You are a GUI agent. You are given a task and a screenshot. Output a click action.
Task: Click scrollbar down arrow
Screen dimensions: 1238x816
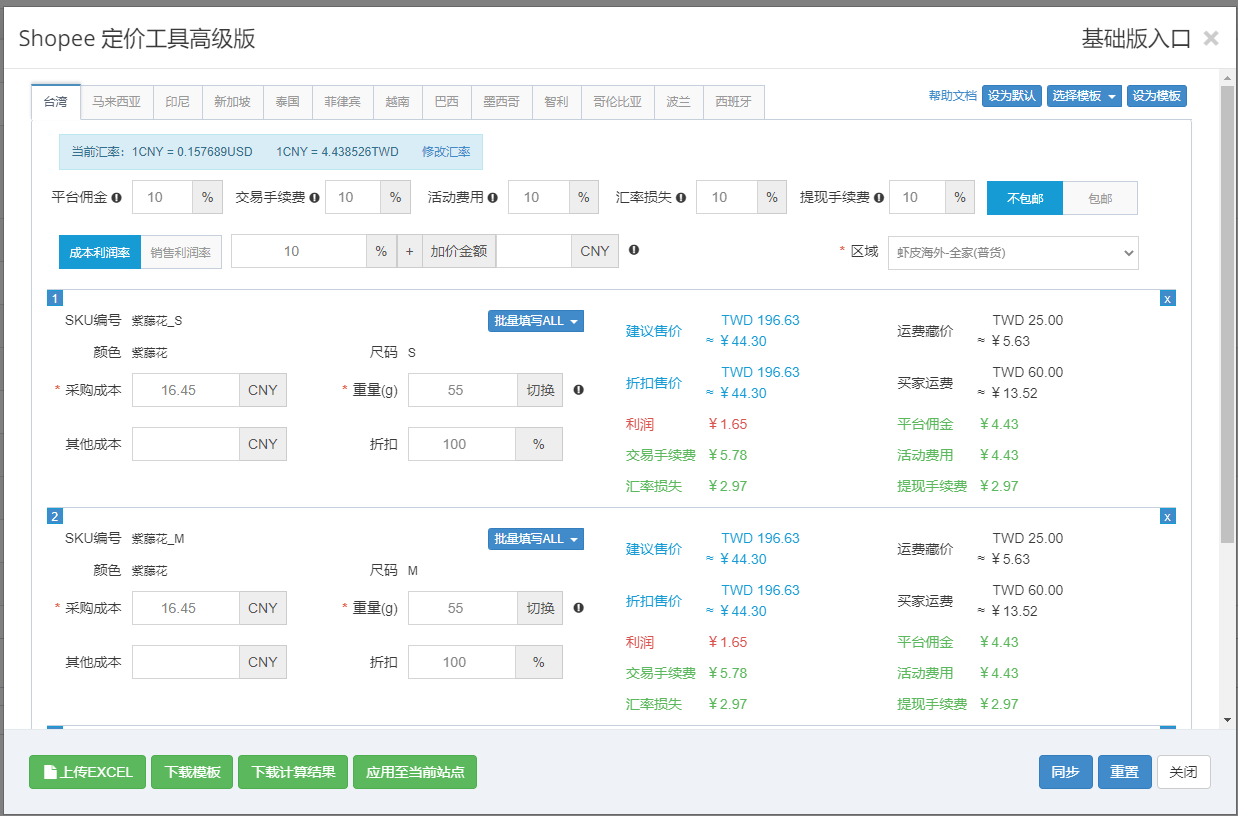1227,720
